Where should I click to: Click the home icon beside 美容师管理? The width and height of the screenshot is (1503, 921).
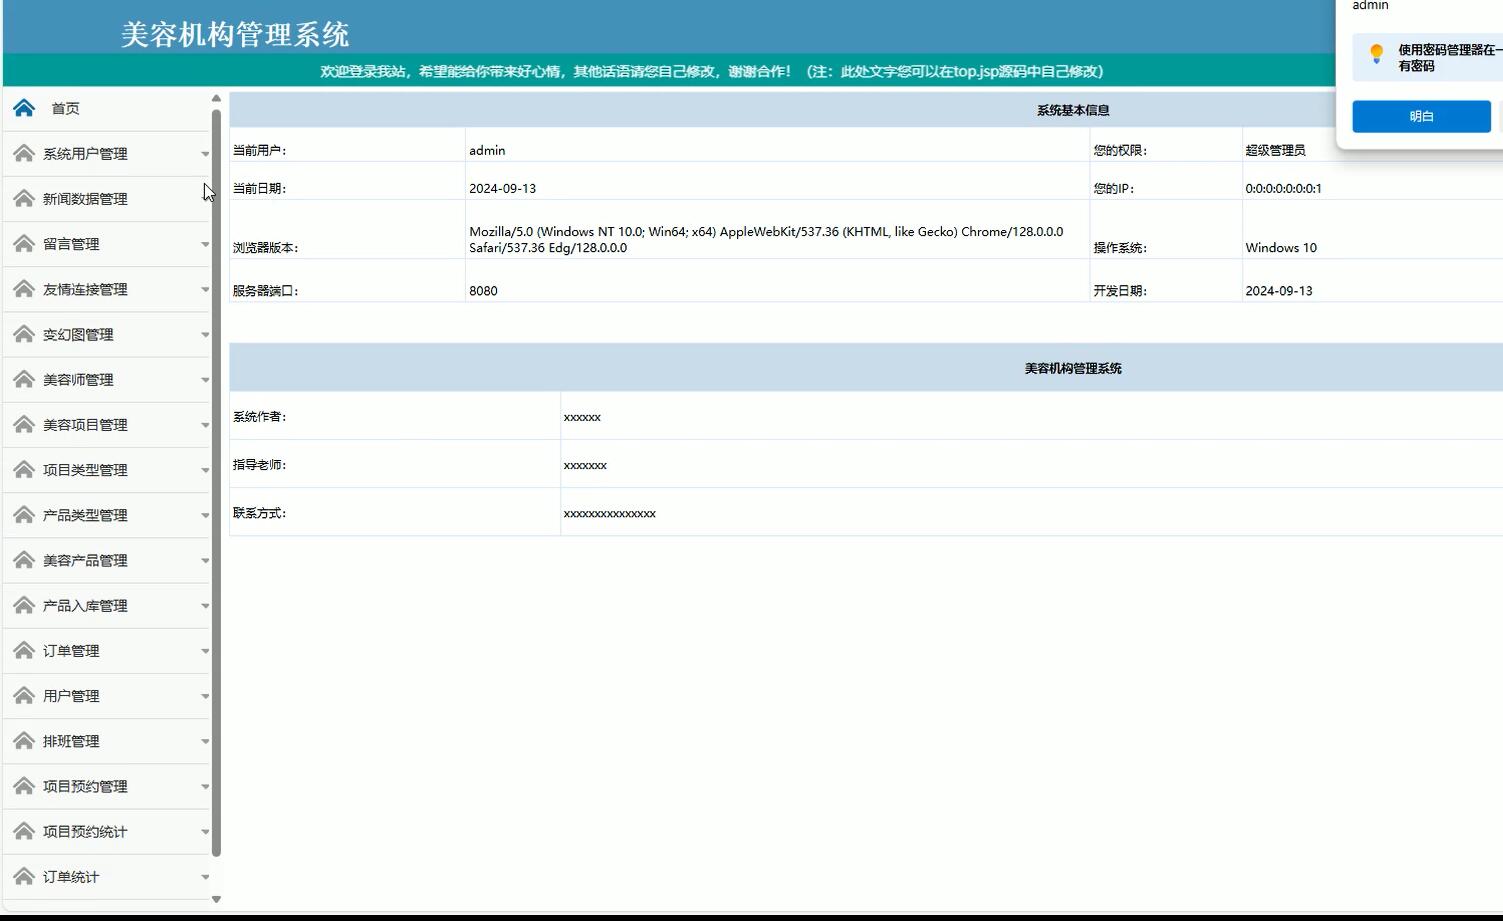click(x=23, y=379)
